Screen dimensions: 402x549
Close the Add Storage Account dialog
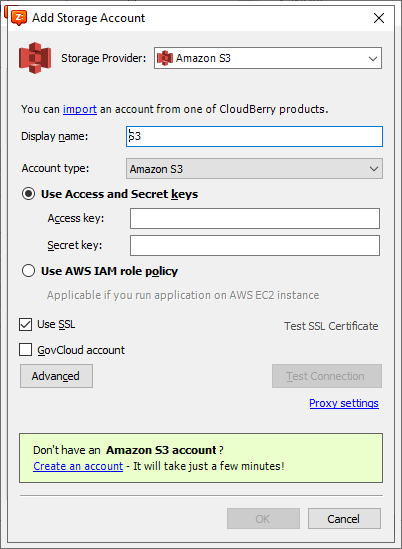(379, 18)
